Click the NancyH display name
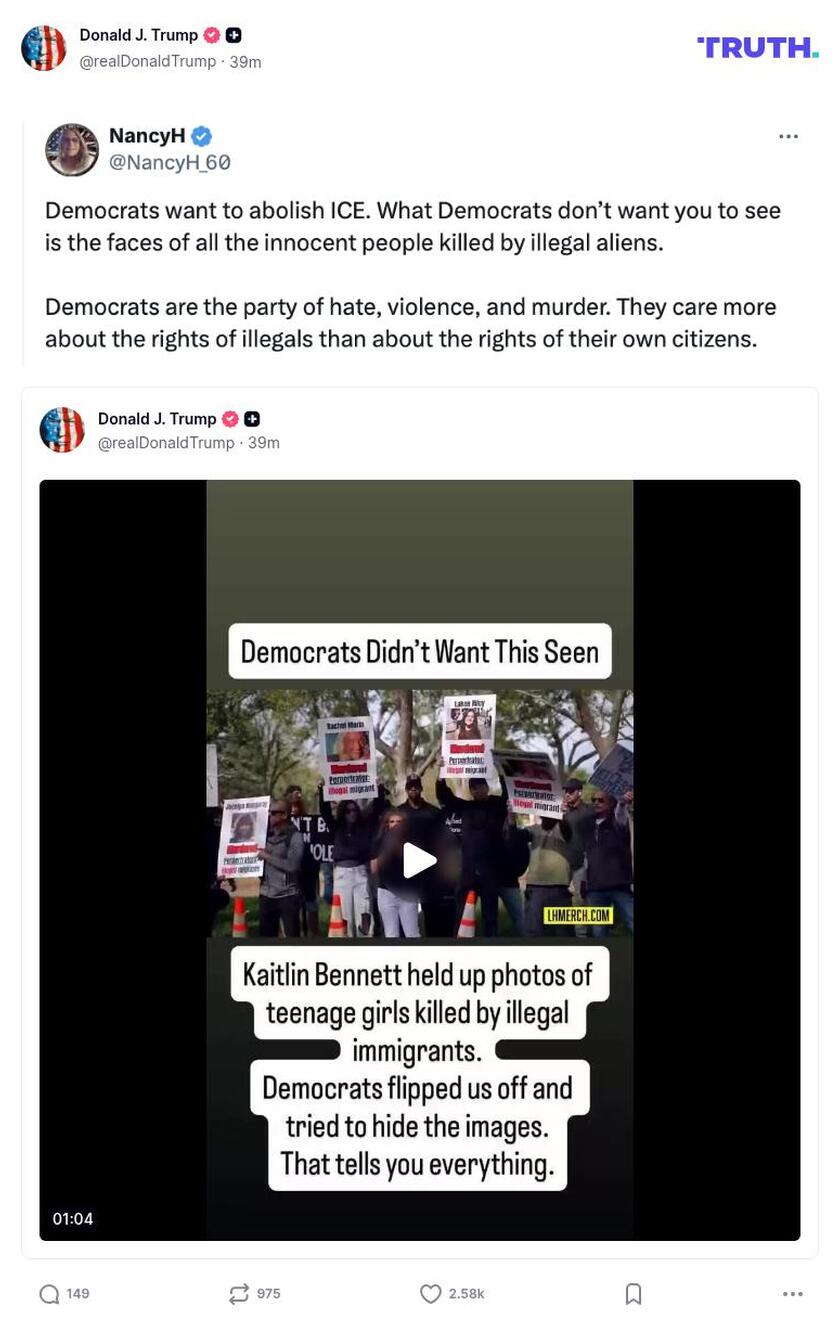The width and height of the screenshot is (840, 1326). (147, 136)
